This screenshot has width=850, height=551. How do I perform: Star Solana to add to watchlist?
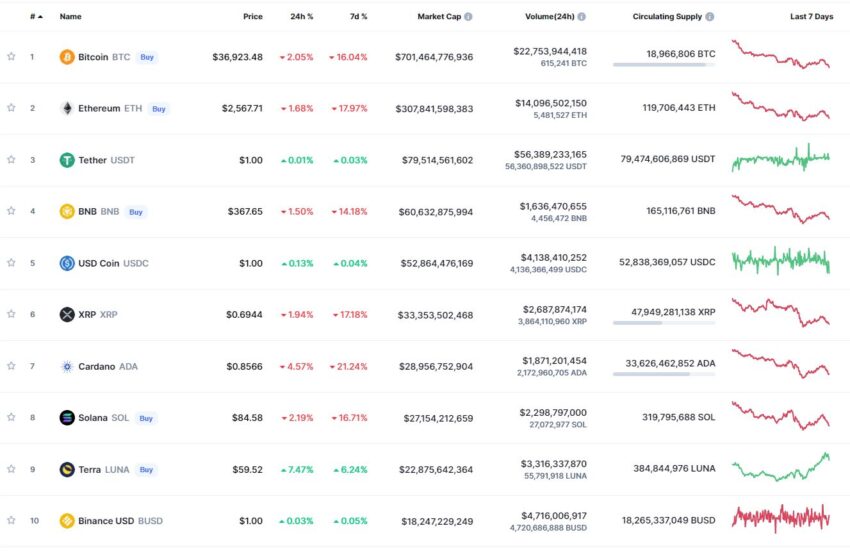pyautogui.click(x=11, y=417)
